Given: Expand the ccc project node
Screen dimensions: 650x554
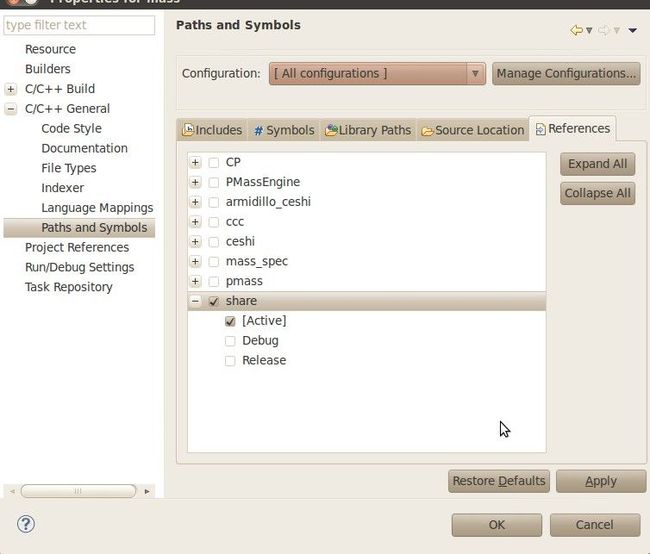Looking at the screenshot, I should point(195,222).
